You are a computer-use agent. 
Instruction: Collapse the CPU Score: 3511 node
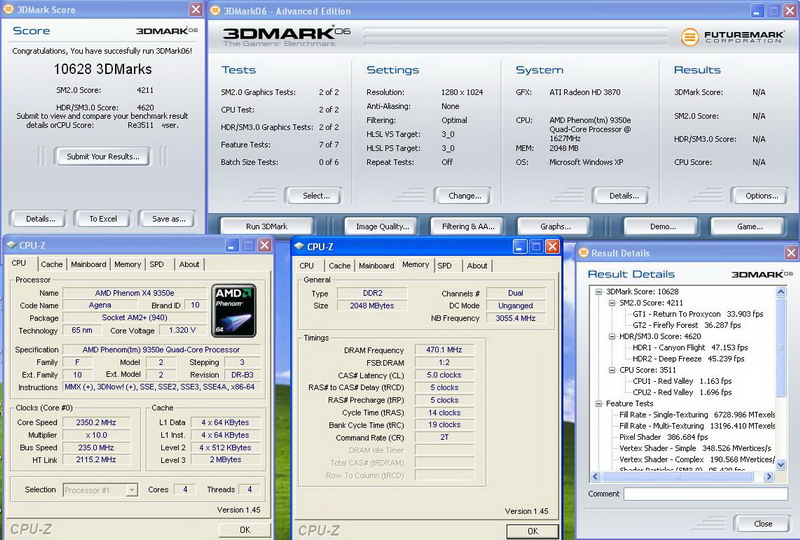[x=611, y=371]
